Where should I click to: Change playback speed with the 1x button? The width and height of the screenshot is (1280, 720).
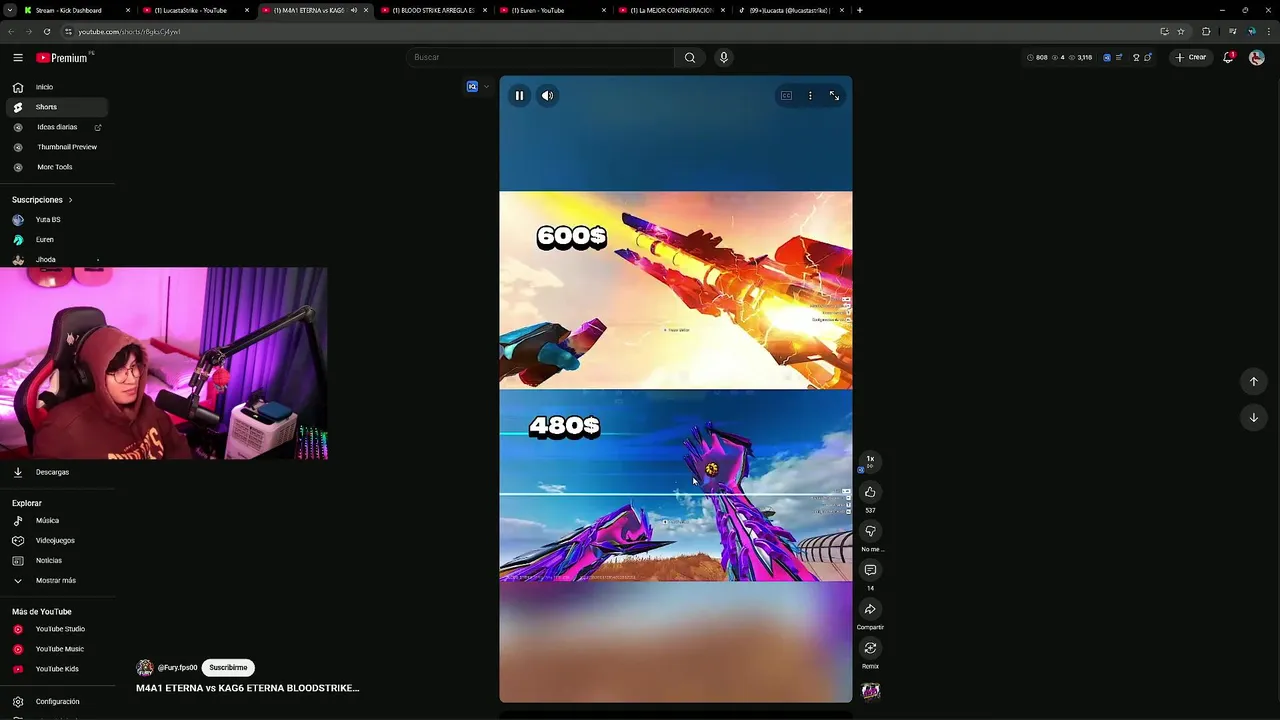pos(870,461)
